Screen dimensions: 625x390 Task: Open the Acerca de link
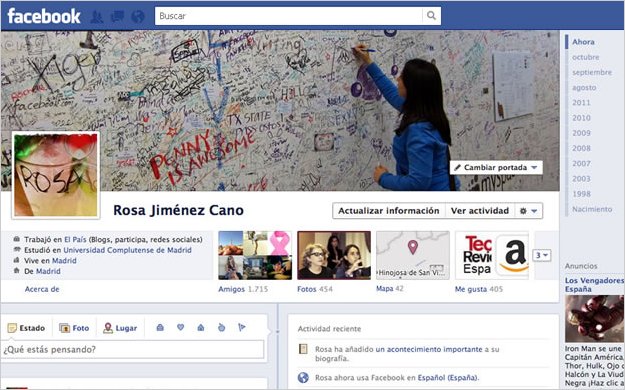[42, 289]
